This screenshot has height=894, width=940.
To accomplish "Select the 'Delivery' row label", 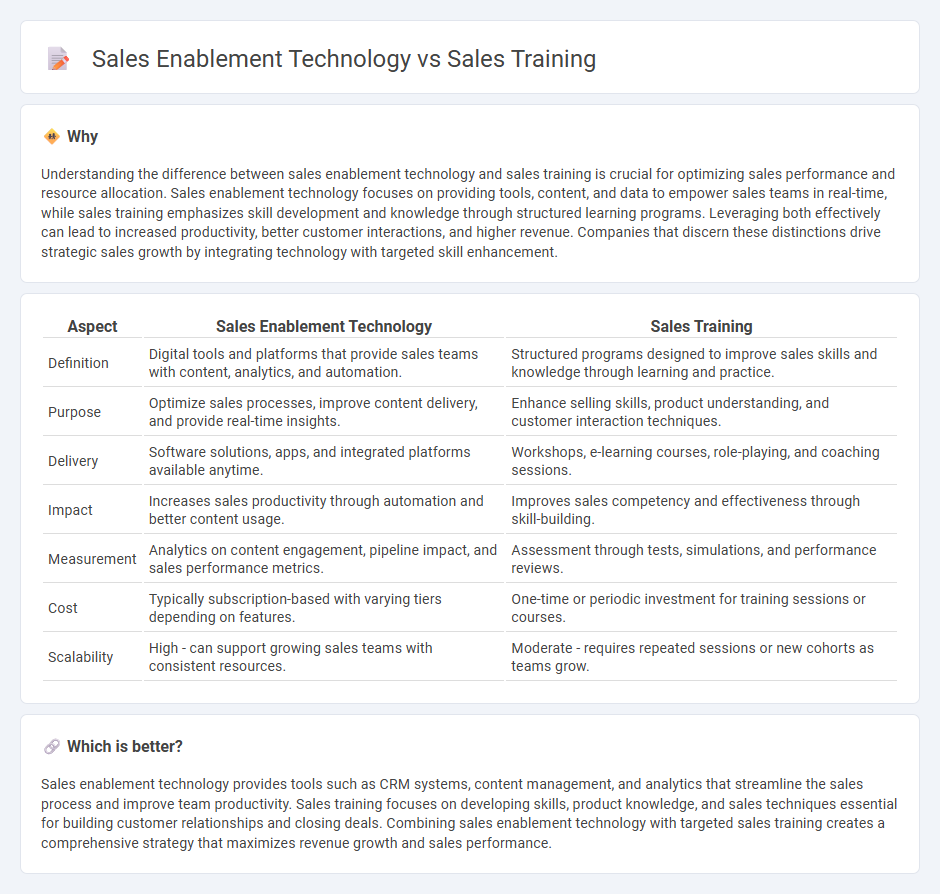I will click(x=73, y=461).
